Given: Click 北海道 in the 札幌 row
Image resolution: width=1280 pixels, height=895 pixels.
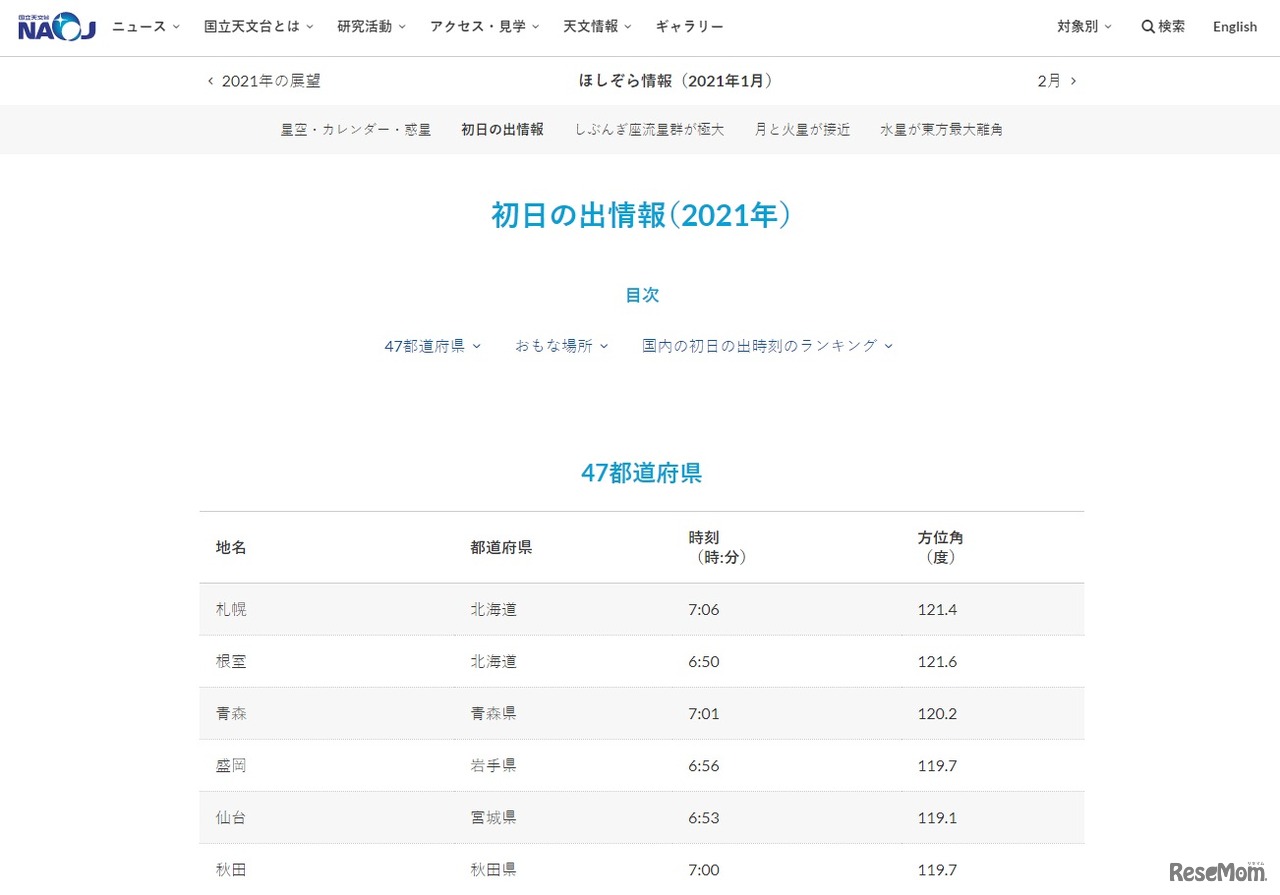Looking at the screenshot, I should (x=494, y=610).
